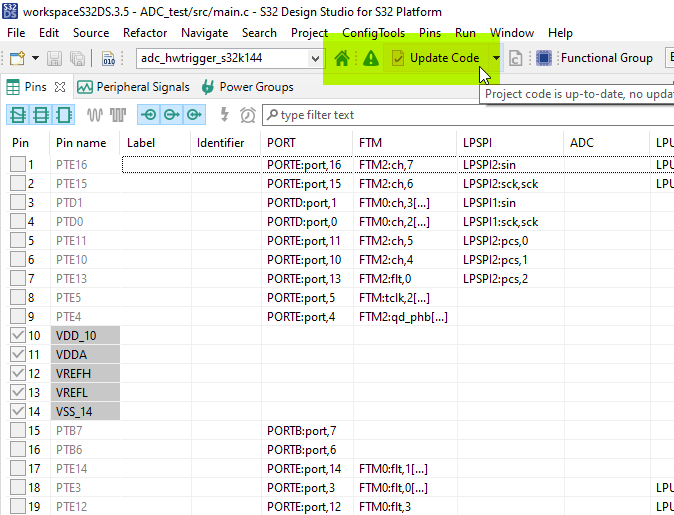Click the double waveform icon
Image resolution: width=674 pixels, height=515 pixels.
pyautogui.click(x=117, y=115)
